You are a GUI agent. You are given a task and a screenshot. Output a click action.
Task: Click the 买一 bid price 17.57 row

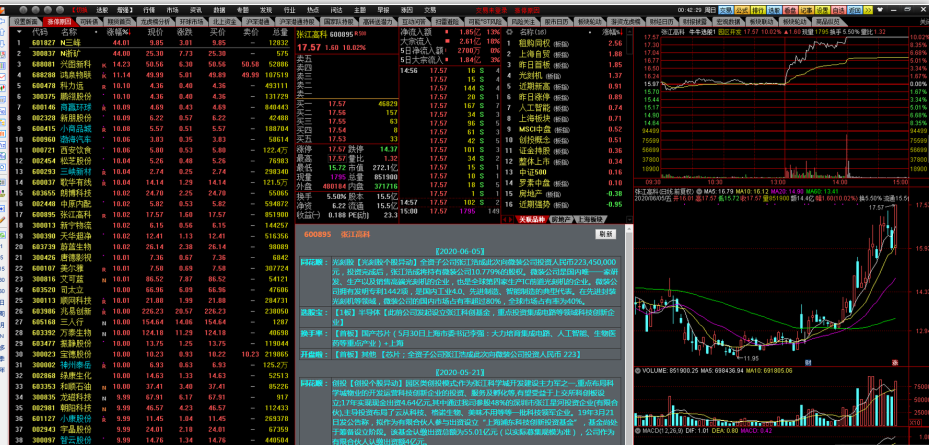[x=347, y=103]
